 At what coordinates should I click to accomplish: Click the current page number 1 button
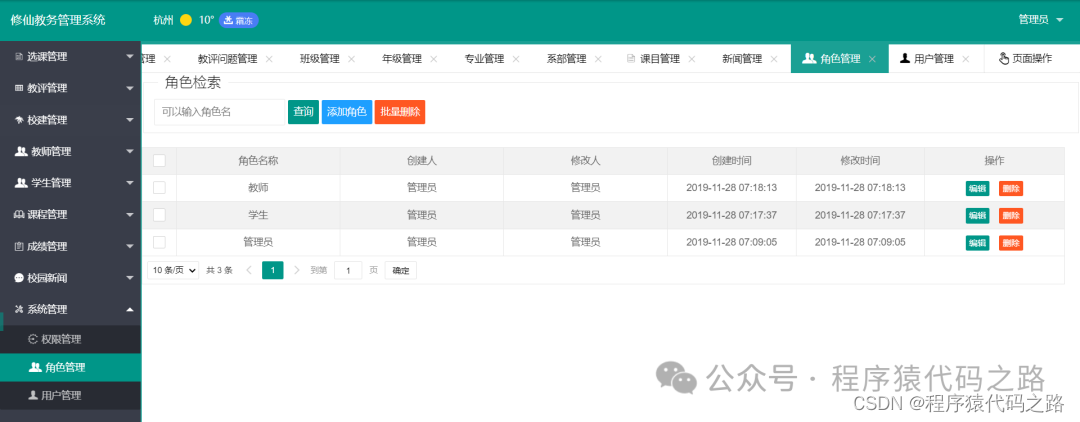[273, 271]
